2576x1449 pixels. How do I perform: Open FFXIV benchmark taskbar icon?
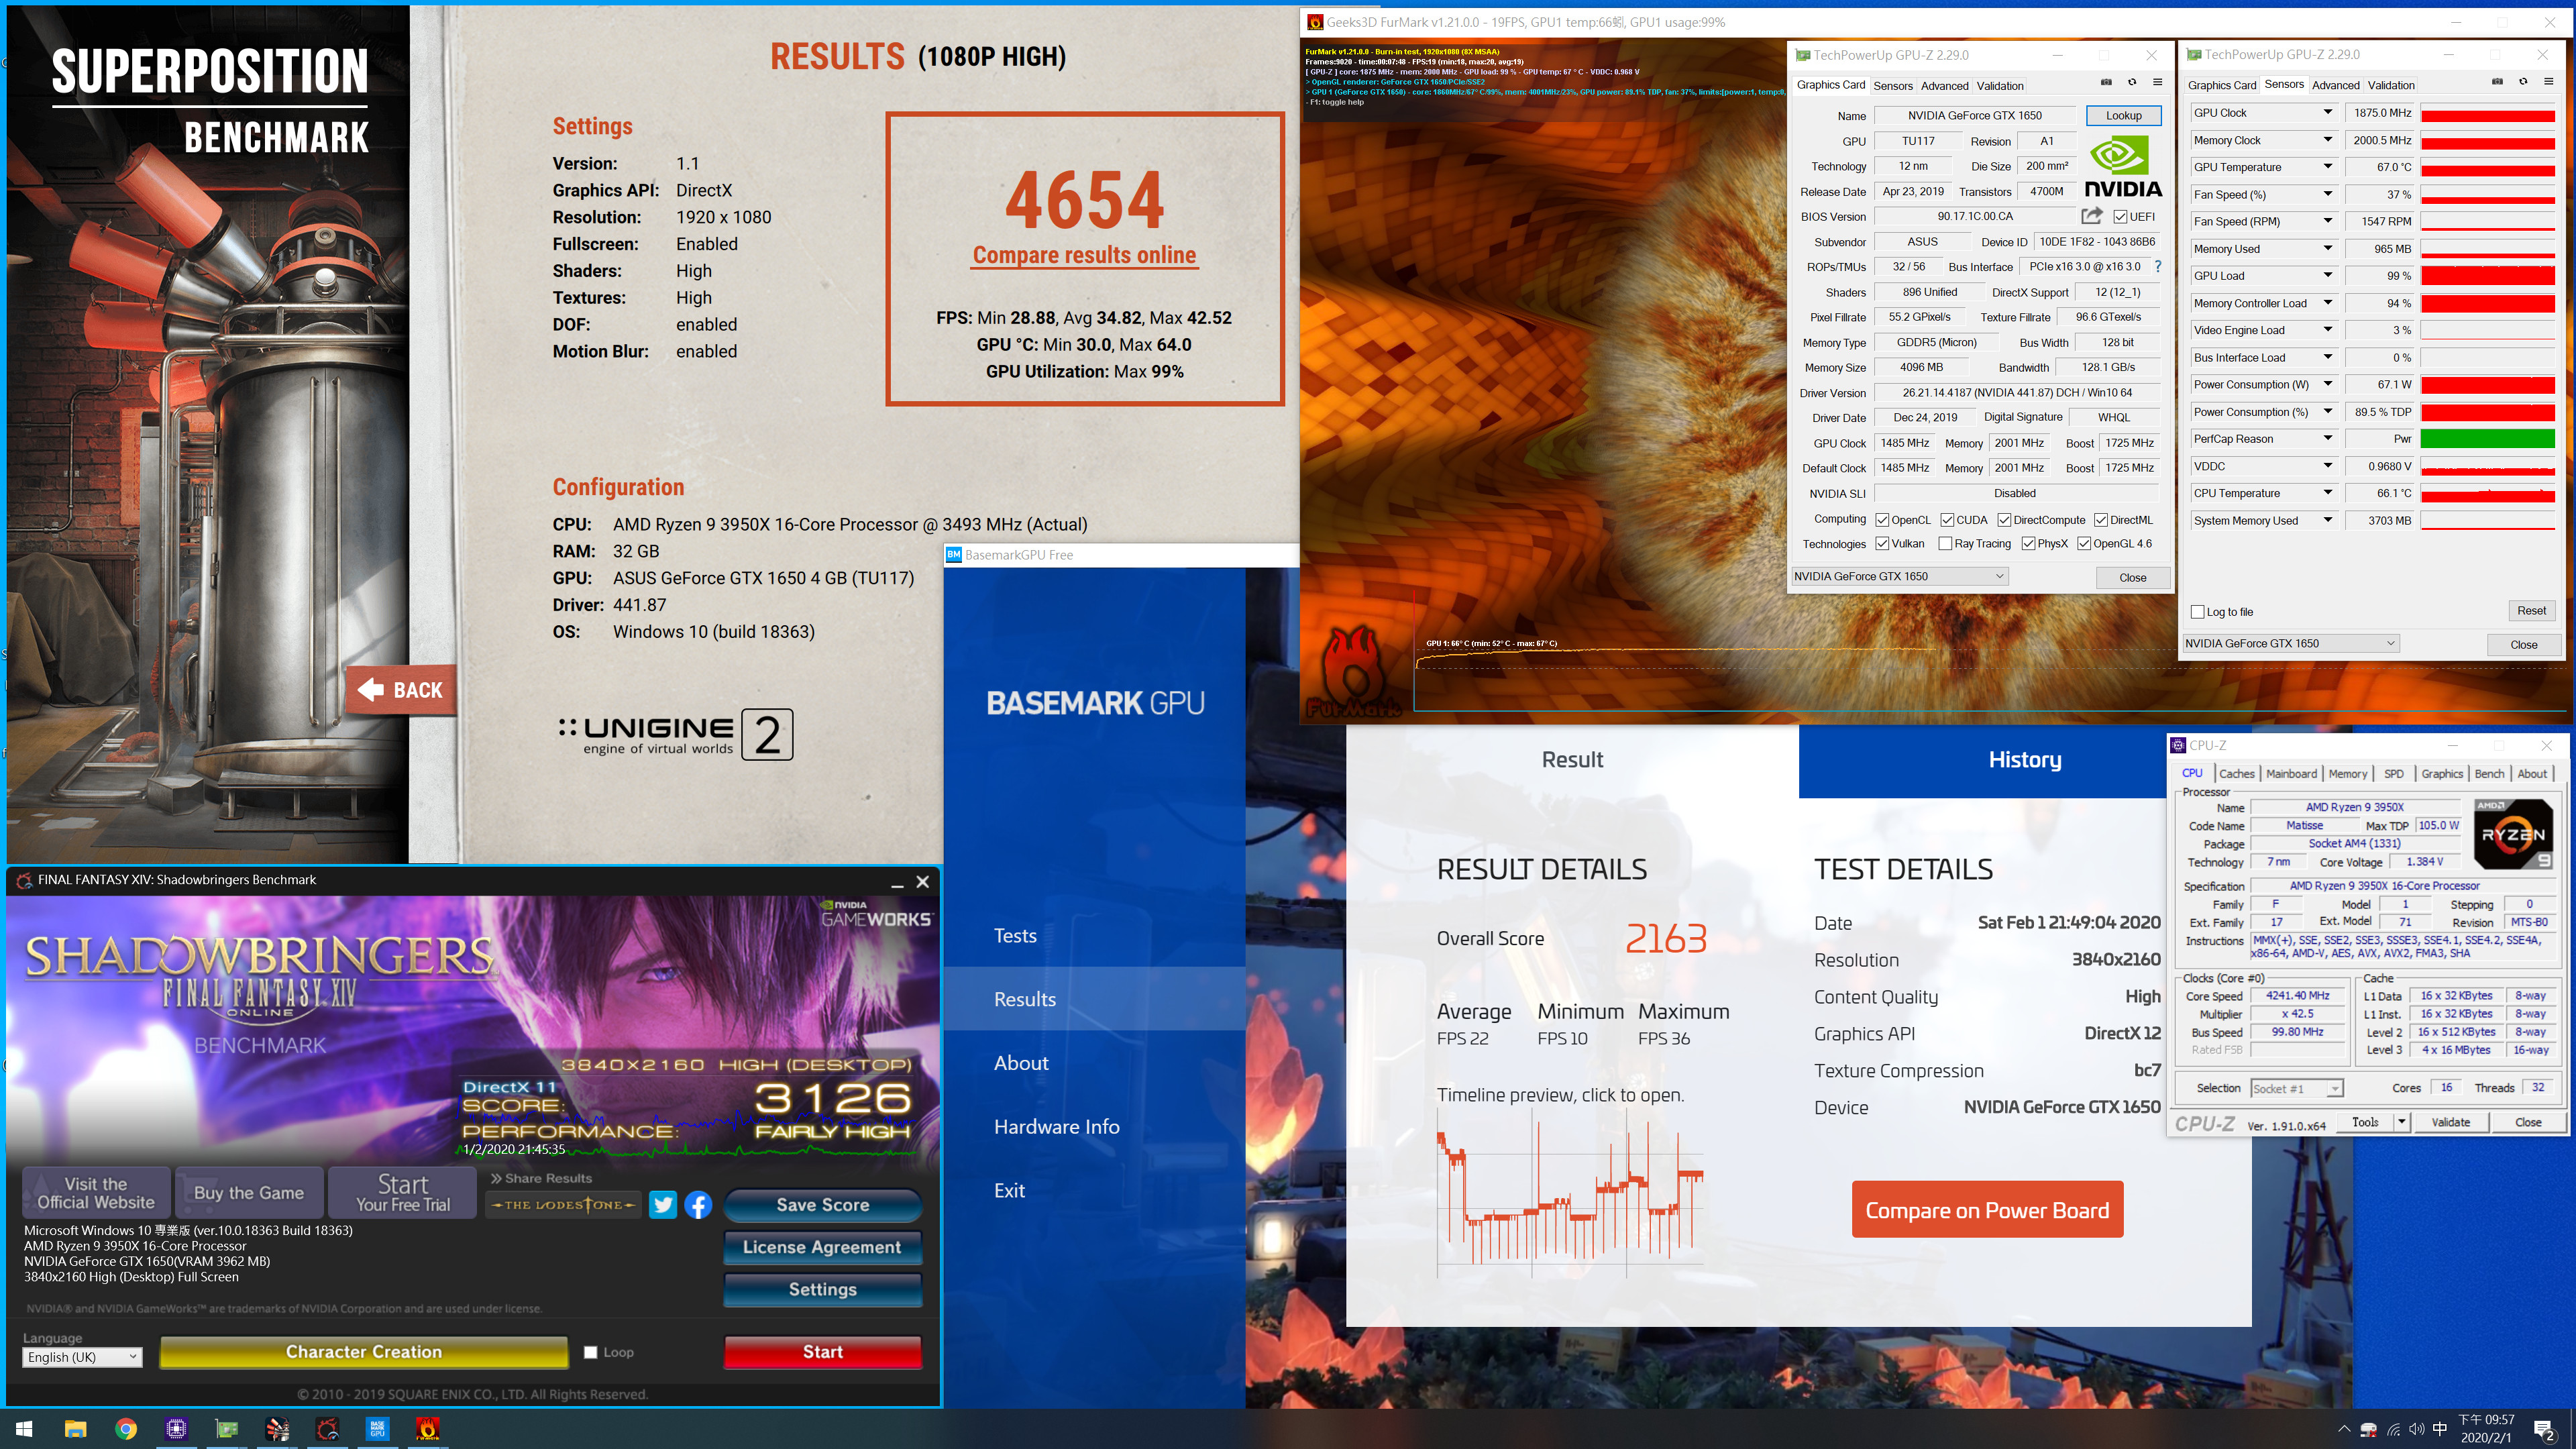pos(327,1428)
